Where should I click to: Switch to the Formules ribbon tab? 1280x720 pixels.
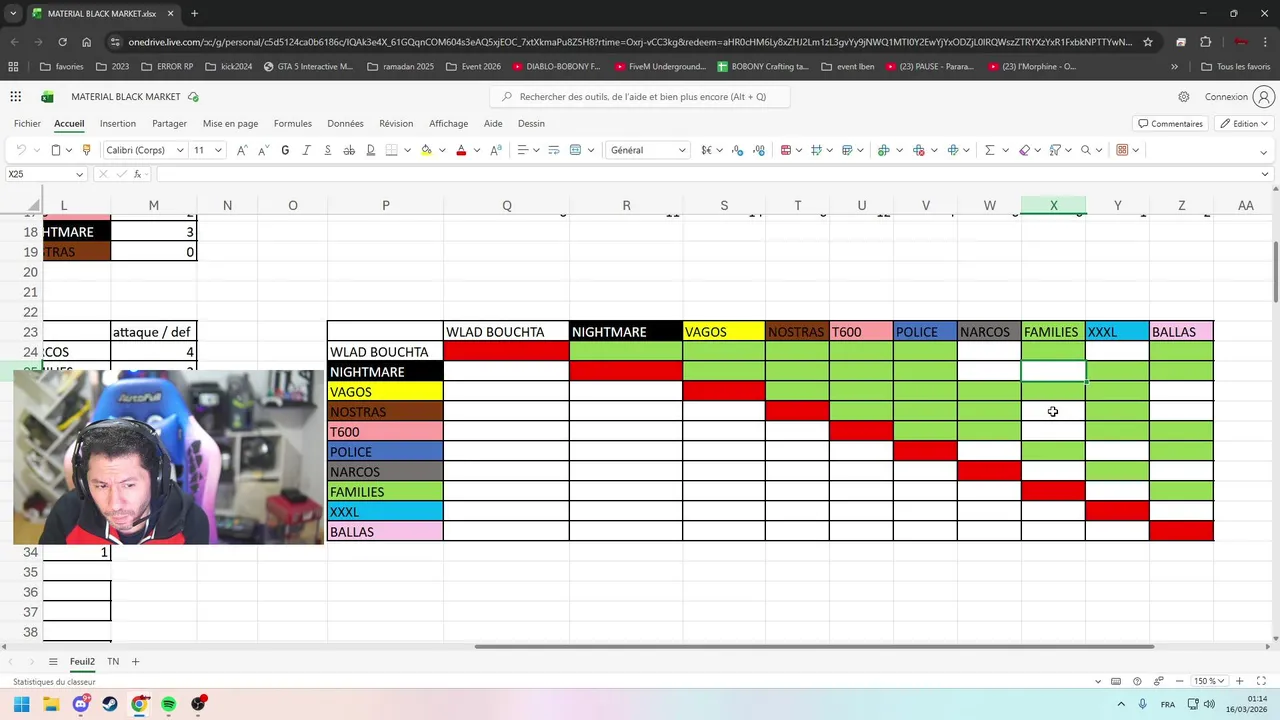click(293, 124)
